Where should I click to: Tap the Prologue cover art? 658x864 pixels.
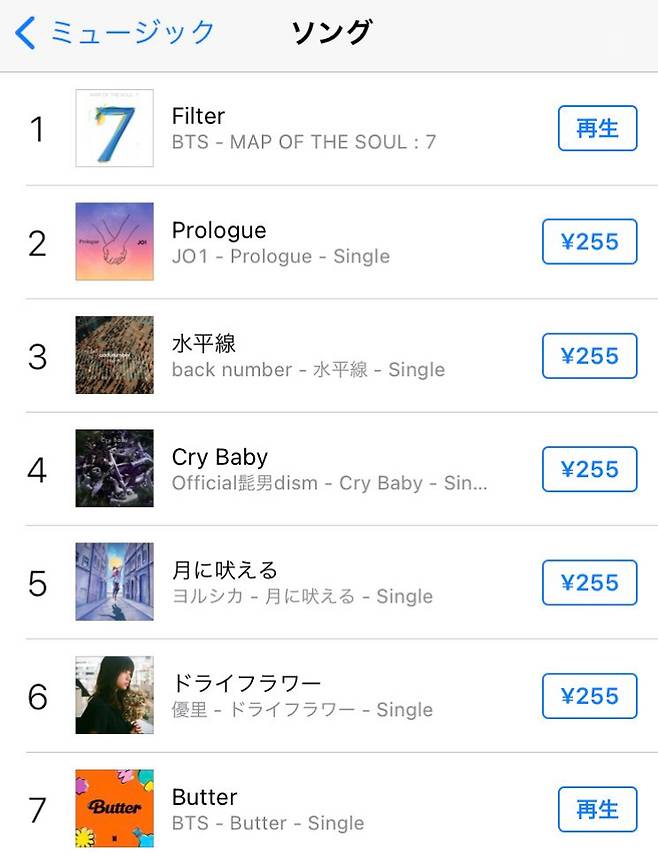114,242
